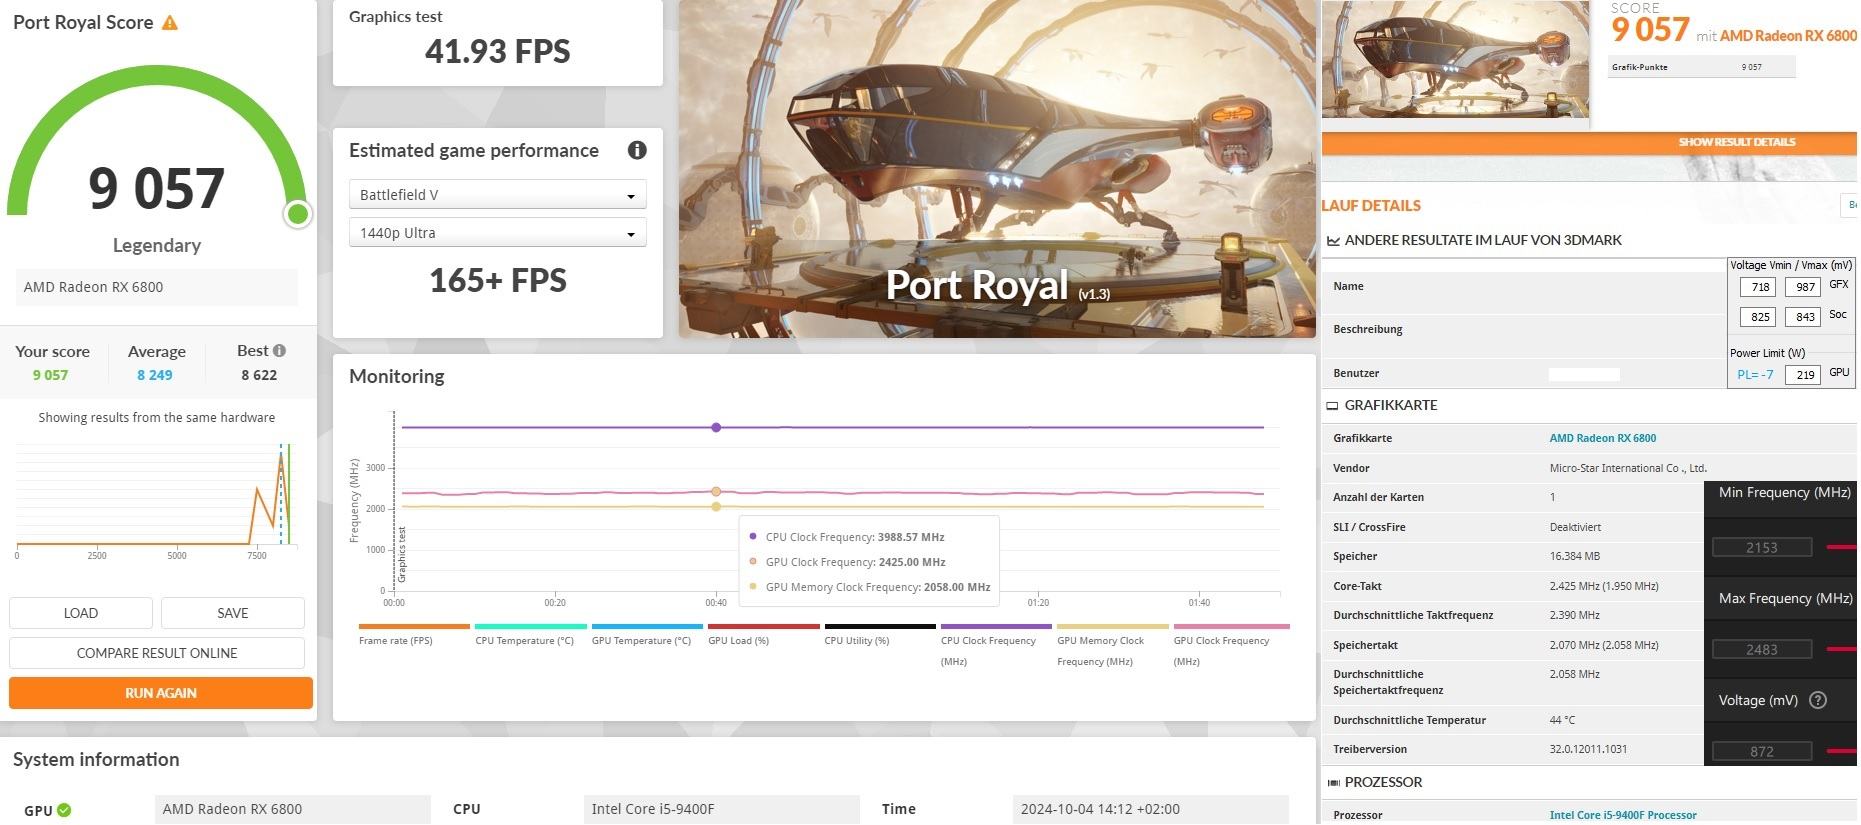
Task: Click the SAVE button
Action: (233, 613)
